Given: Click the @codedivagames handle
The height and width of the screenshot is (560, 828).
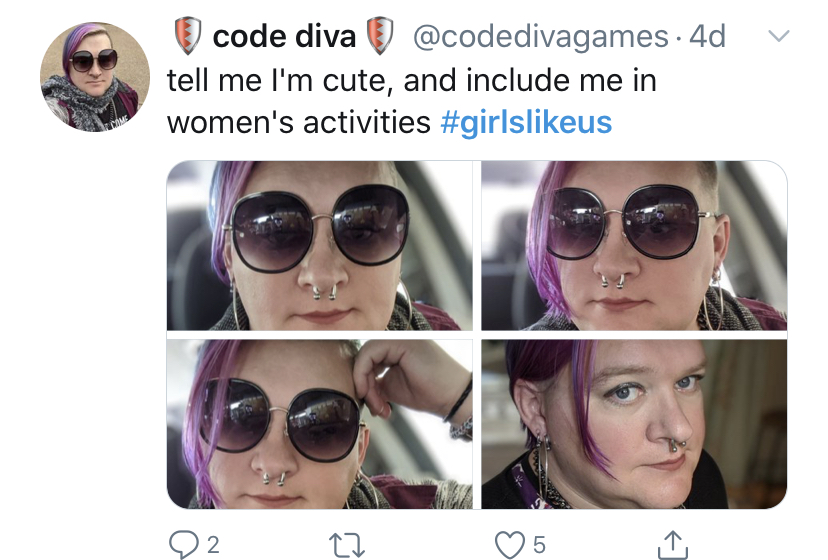Looking at the screenshot, I should coord(540,36).
